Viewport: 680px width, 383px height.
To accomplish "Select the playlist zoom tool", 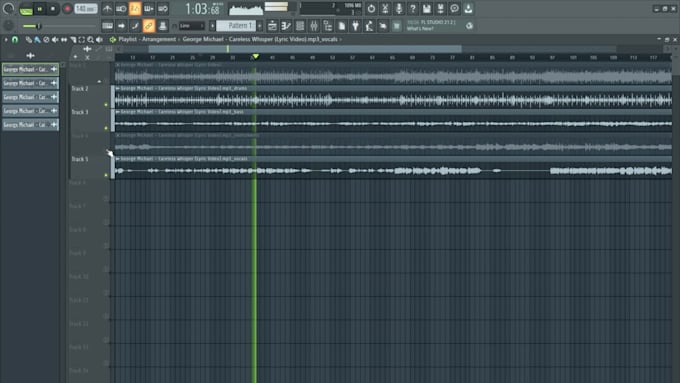I will [91, 39].
